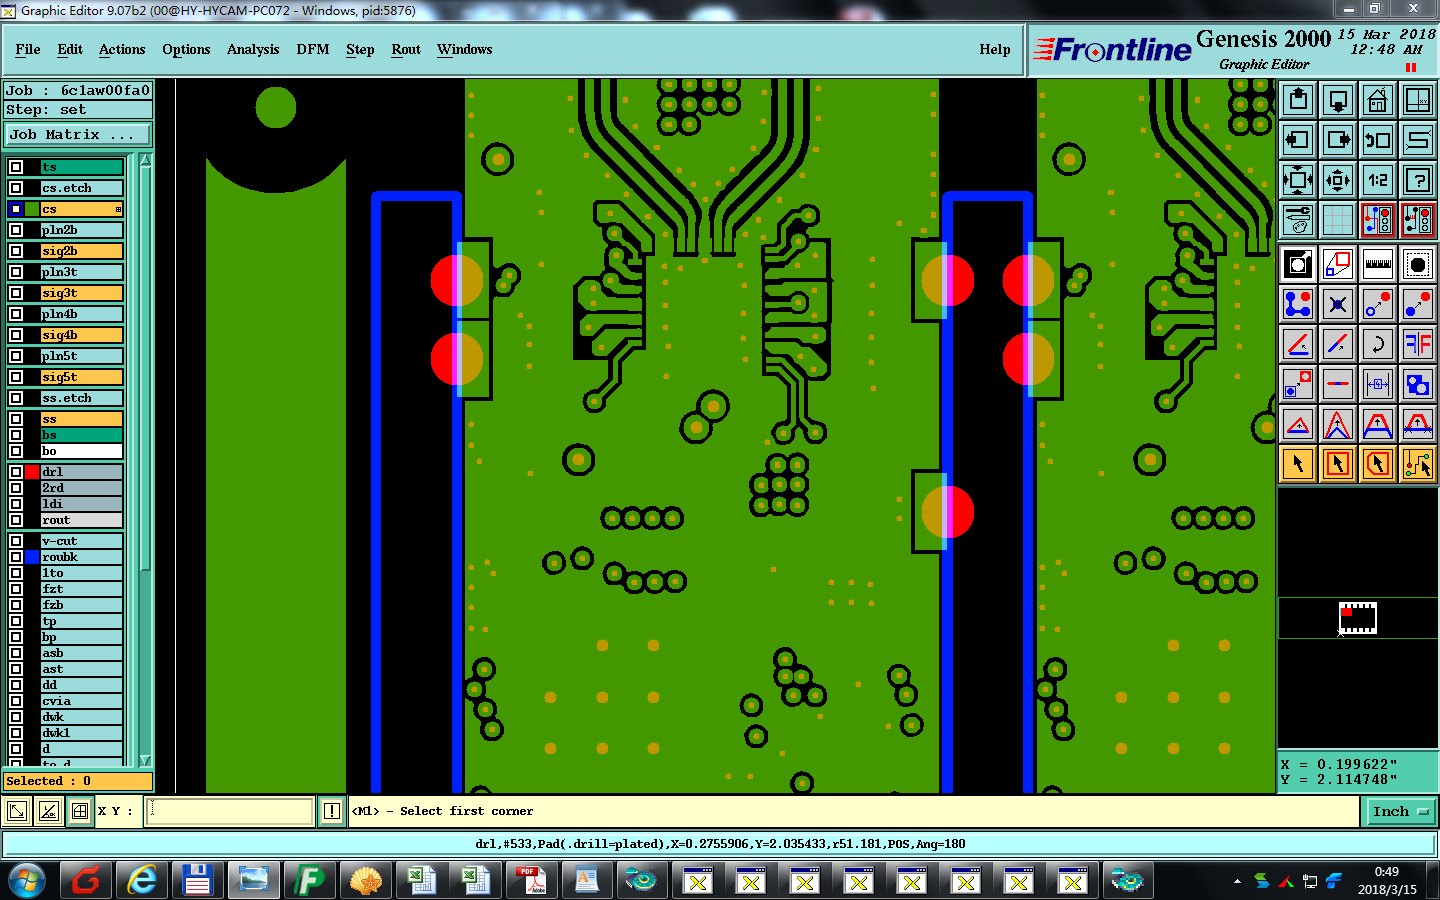Click the blue roubk layer color swatch

pos(33,557)
